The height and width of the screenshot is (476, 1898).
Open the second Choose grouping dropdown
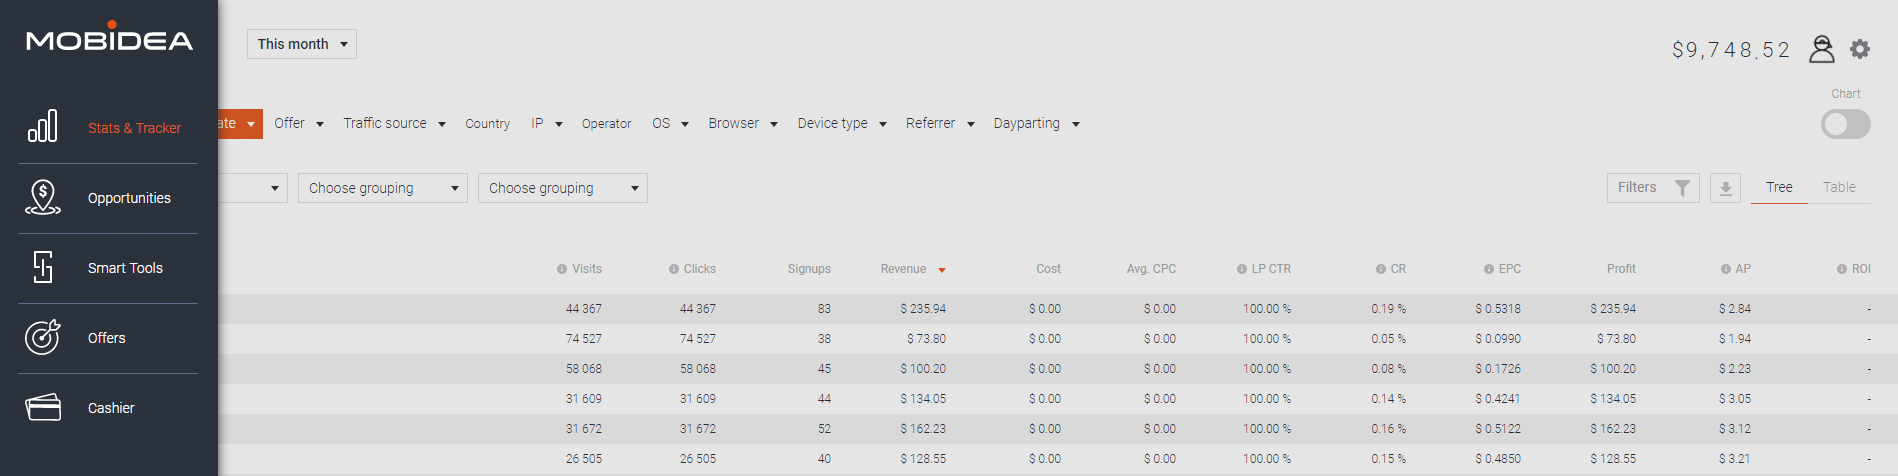[562, 188]
